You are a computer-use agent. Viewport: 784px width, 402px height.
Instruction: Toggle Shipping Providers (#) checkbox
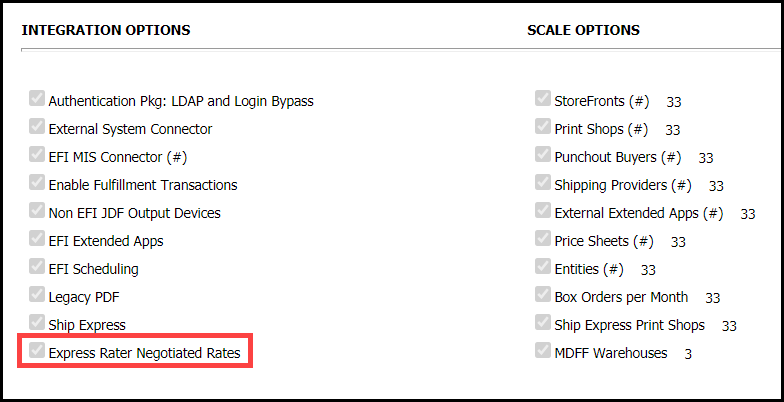pos(543,183)
